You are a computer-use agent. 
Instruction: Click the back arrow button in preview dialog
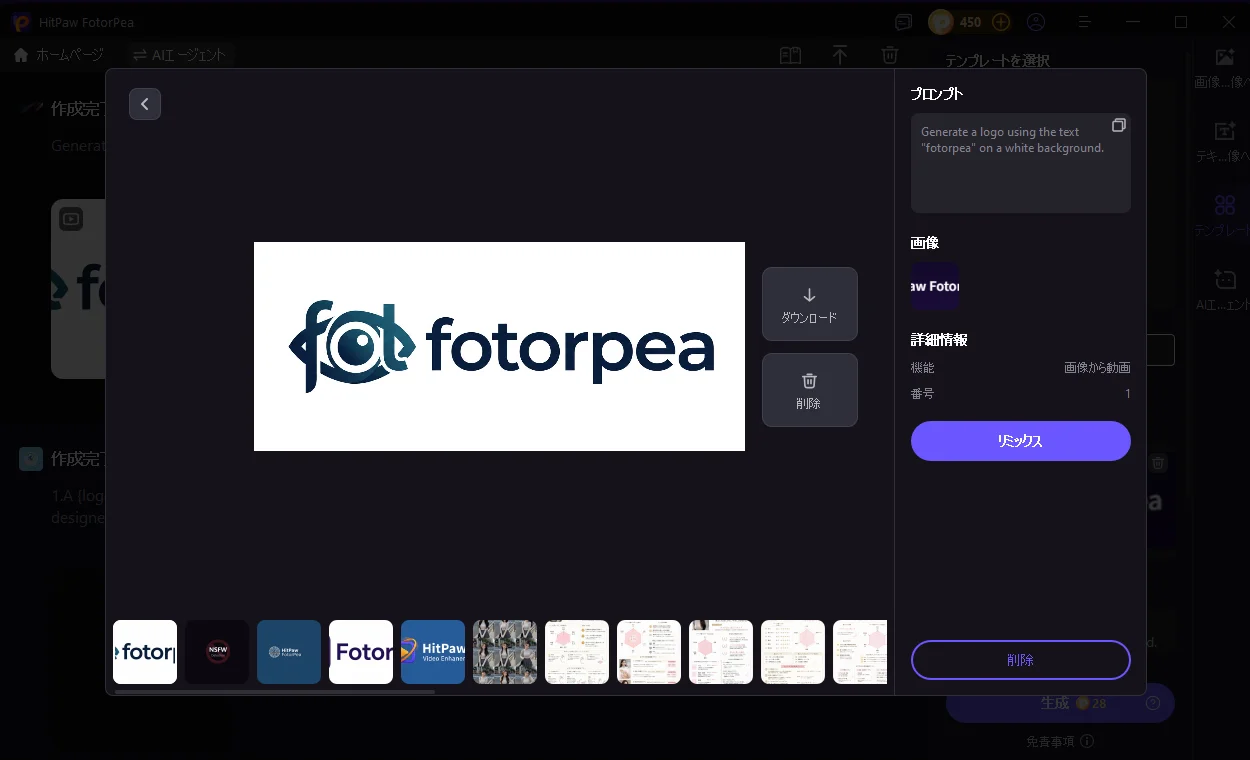(x=145, y=104)
